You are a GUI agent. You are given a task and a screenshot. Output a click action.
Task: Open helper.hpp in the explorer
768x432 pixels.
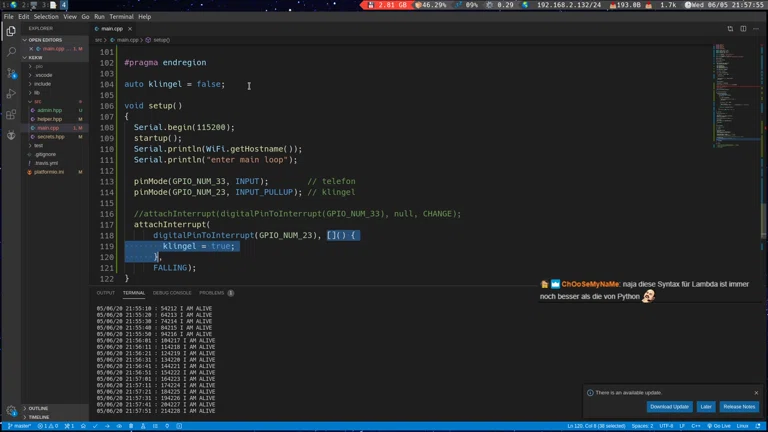point(49,119)
